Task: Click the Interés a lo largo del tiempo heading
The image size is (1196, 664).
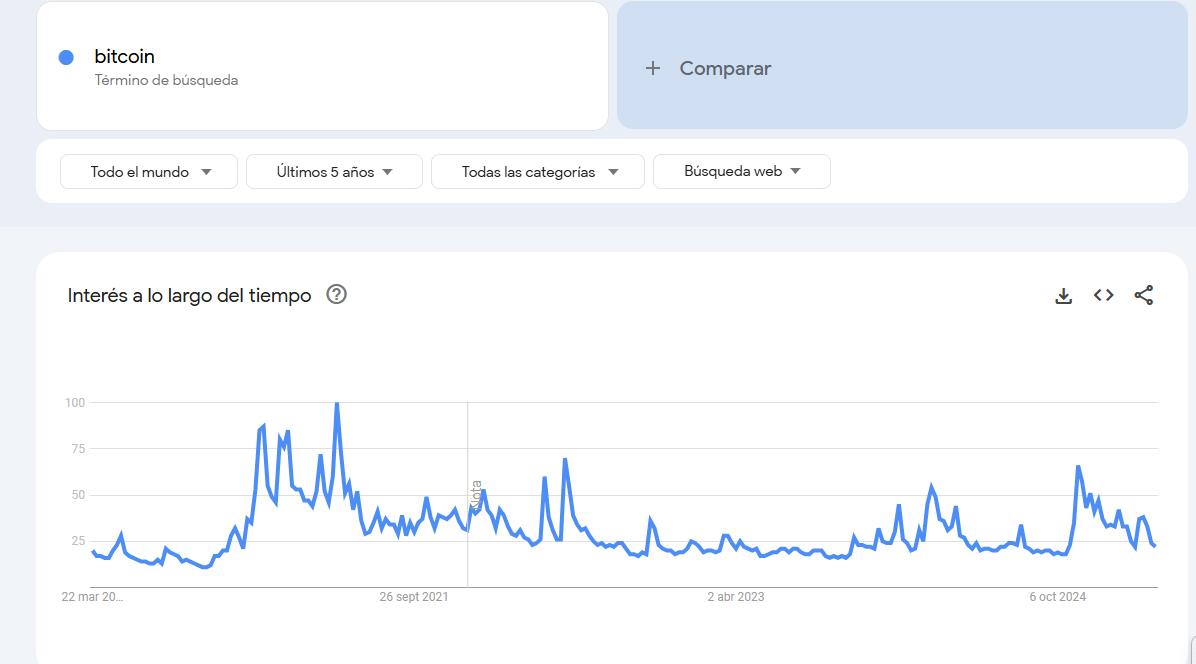Action: click(189, 296)
